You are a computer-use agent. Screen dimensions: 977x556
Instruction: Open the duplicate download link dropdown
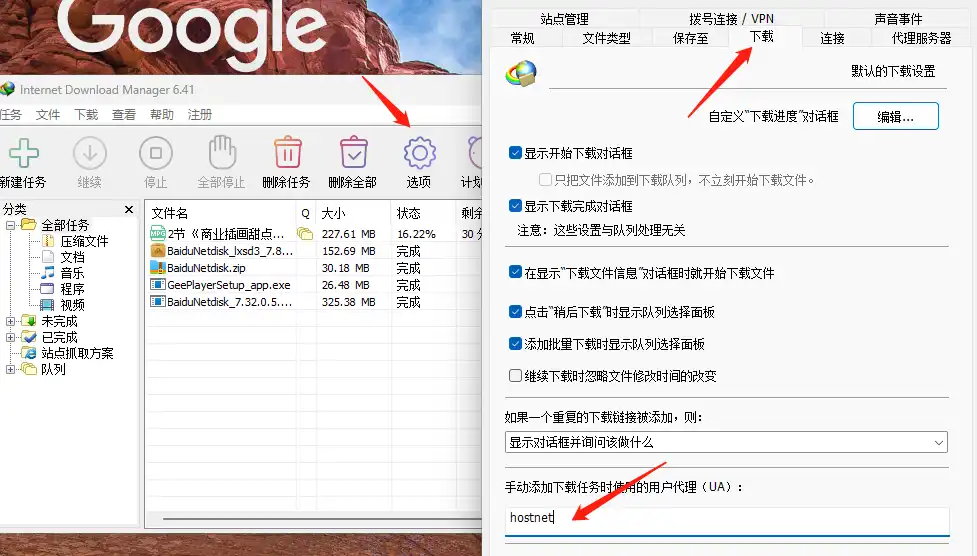click(726, 443)
